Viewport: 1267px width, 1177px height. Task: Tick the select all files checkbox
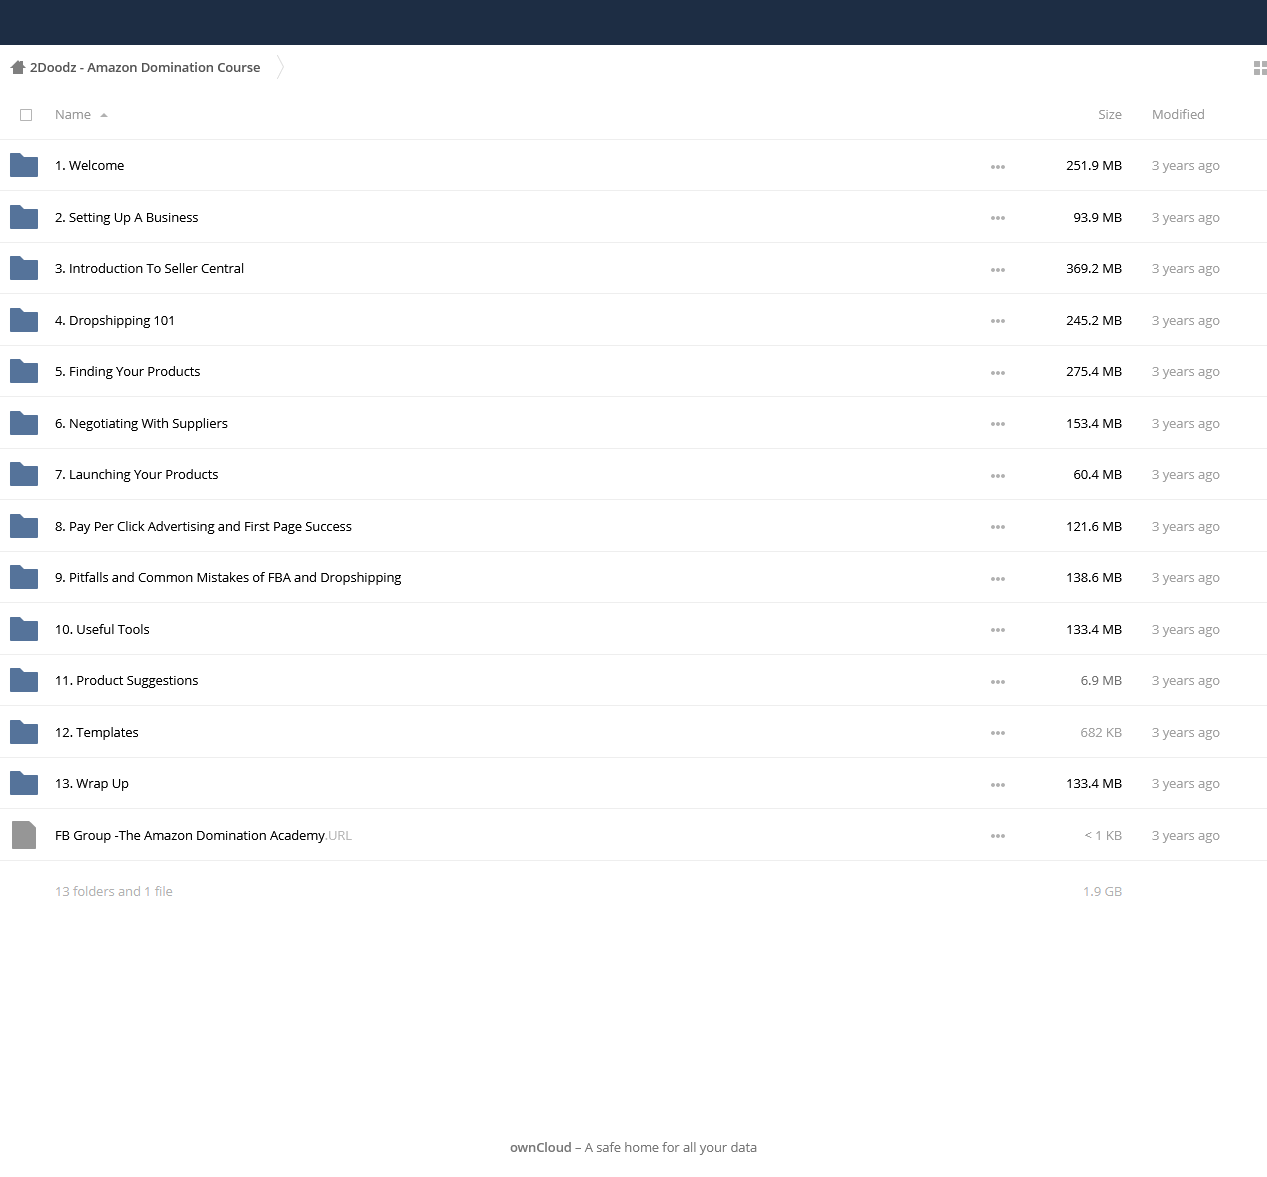click(x=26, y=115)
